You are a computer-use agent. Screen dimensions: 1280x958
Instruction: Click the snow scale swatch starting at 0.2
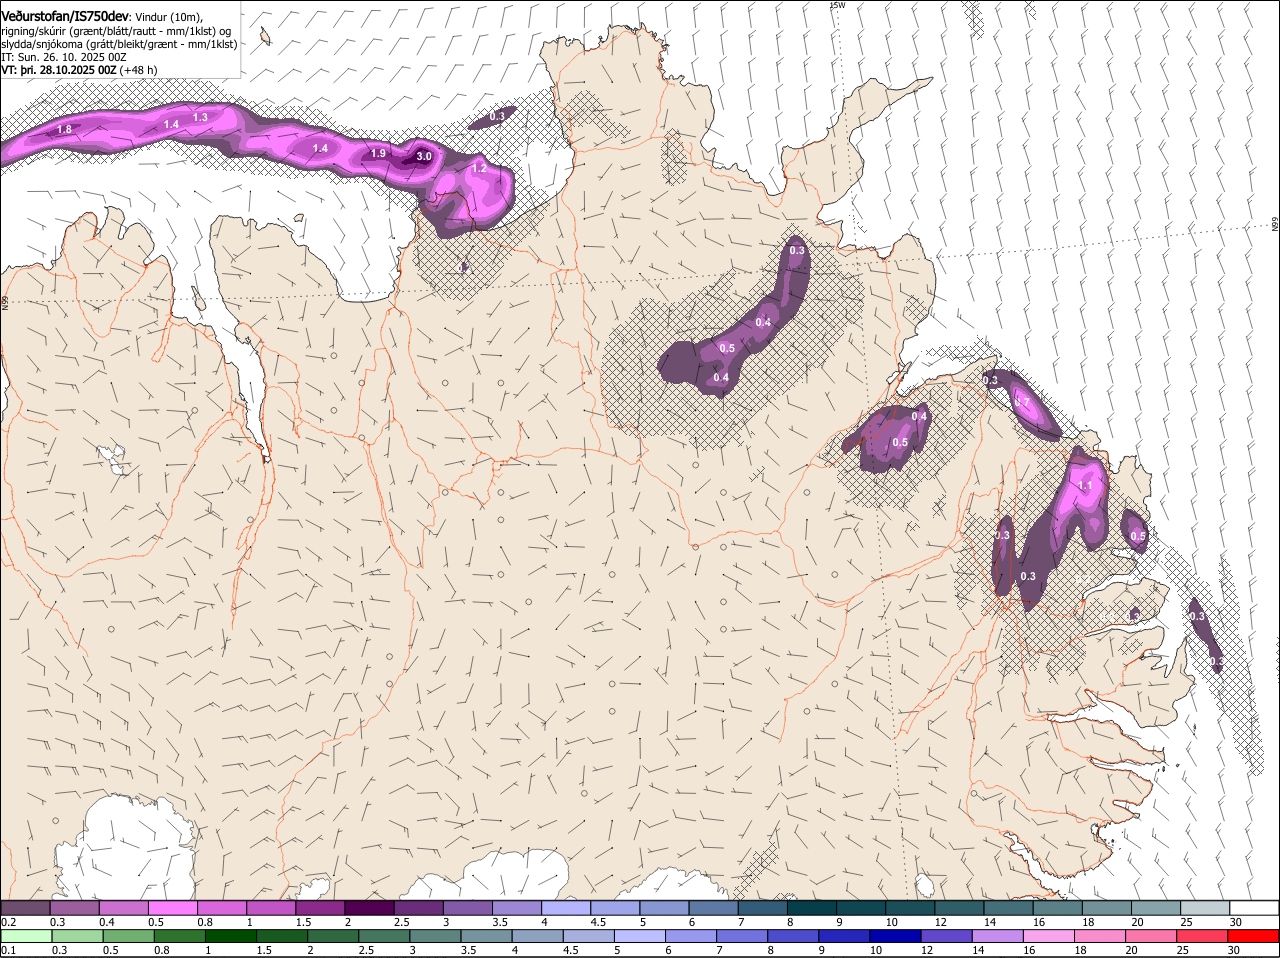click(x=25, y=907)
